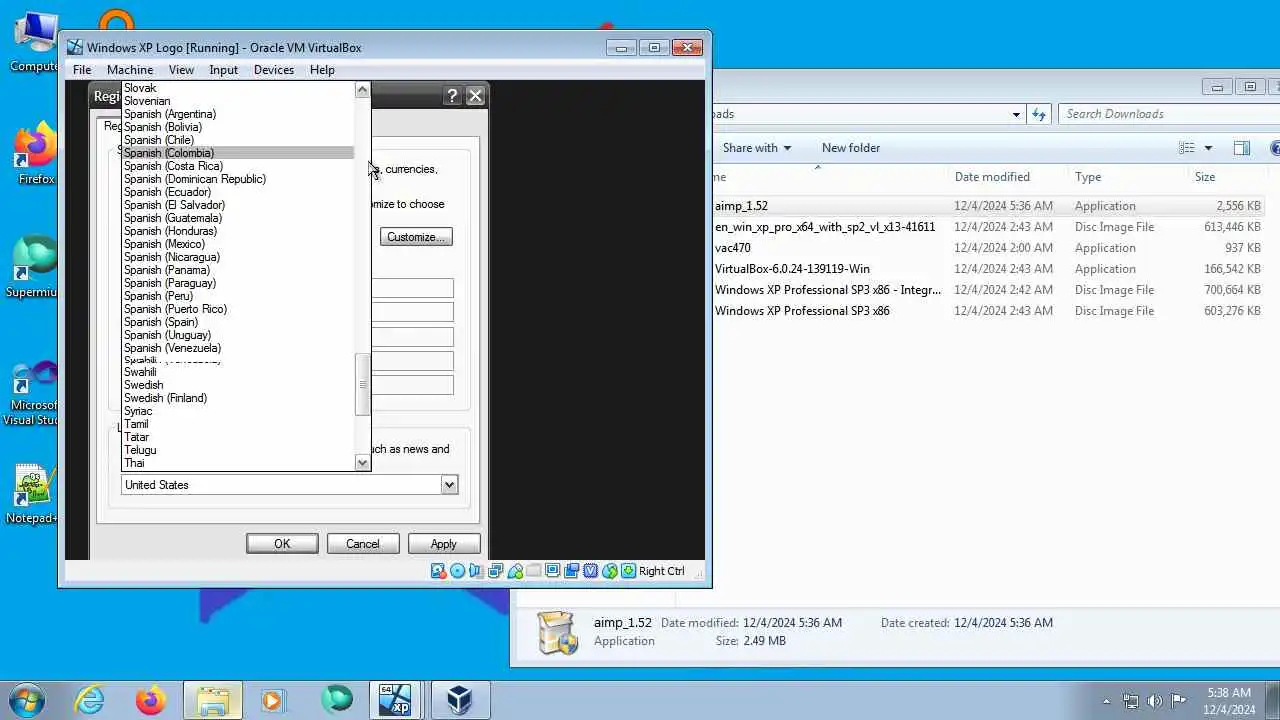
Task: Expand the Share with dropdown in Explorer
Action: coord(756,148)
